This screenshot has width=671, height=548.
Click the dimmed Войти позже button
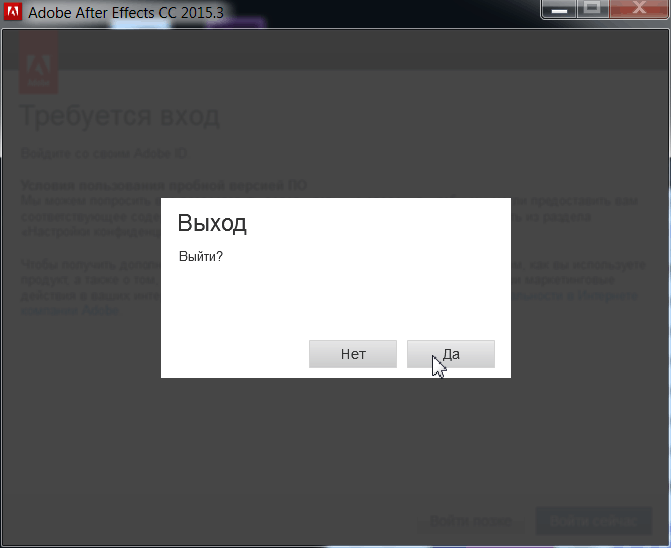pyautogui.click(x=471, y=521)
